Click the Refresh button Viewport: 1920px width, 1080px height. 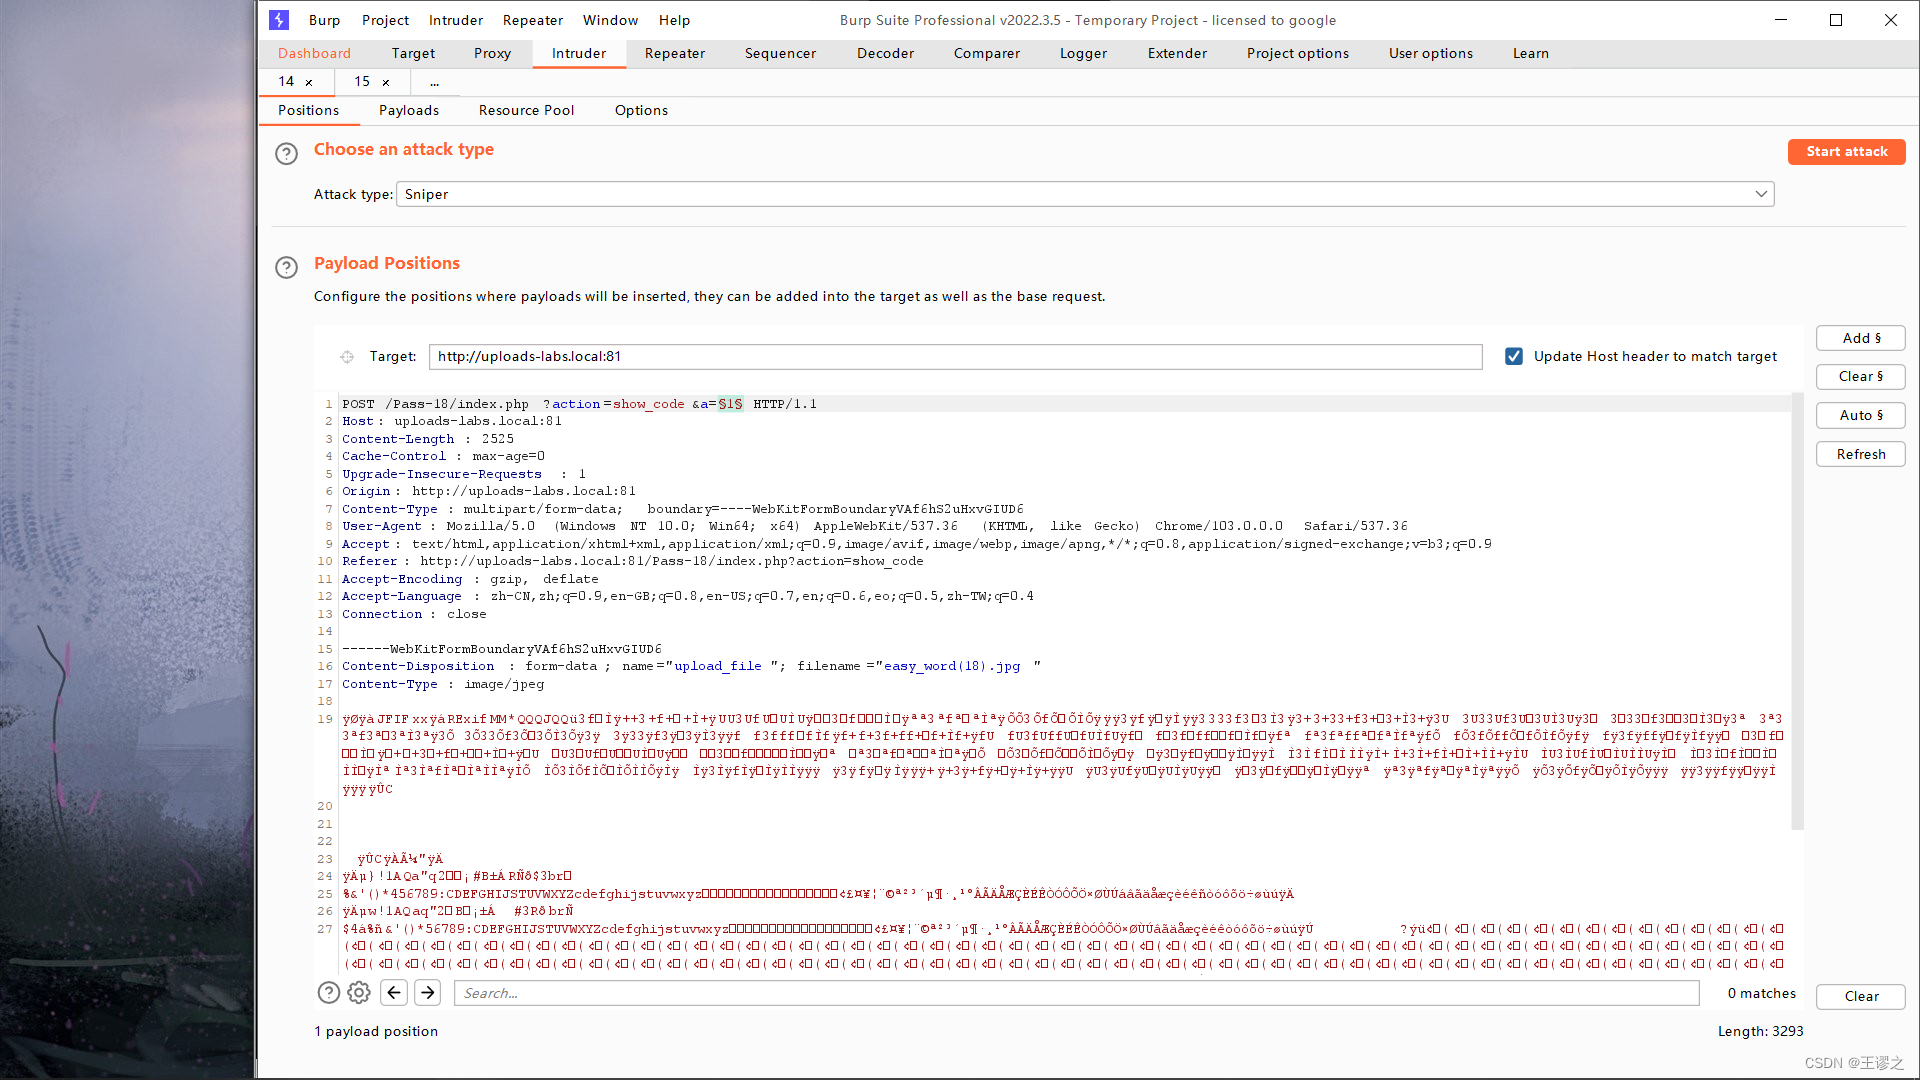(x=1860, y=455)
